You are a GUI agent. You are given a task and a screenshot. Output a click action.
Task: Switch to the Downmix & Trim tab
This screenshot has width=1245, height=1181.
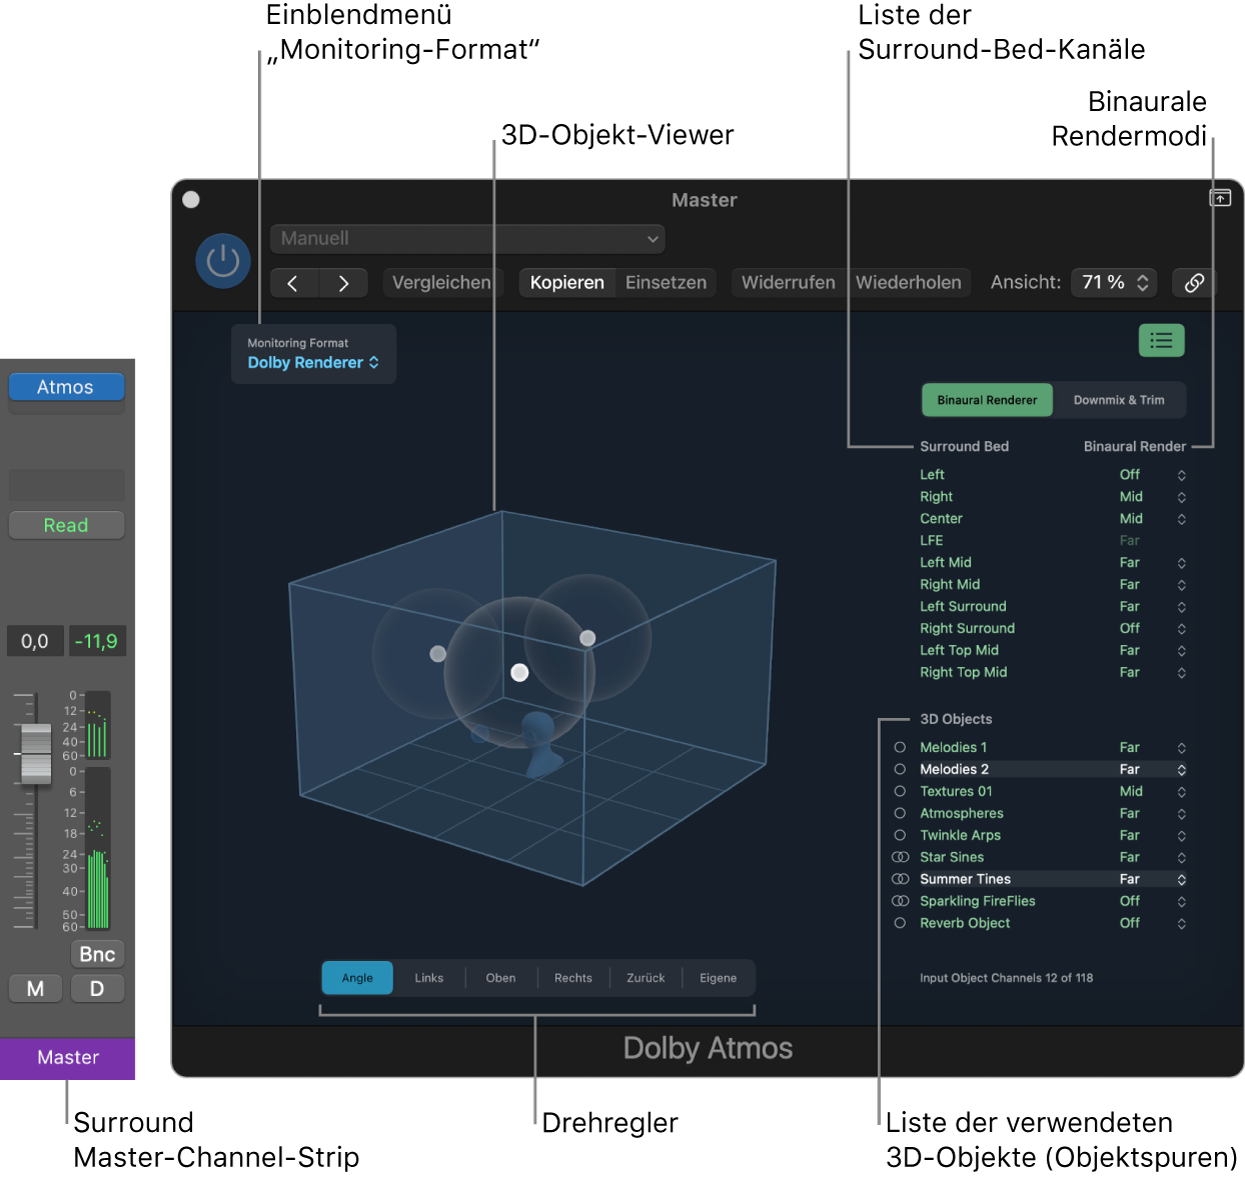1119,400
